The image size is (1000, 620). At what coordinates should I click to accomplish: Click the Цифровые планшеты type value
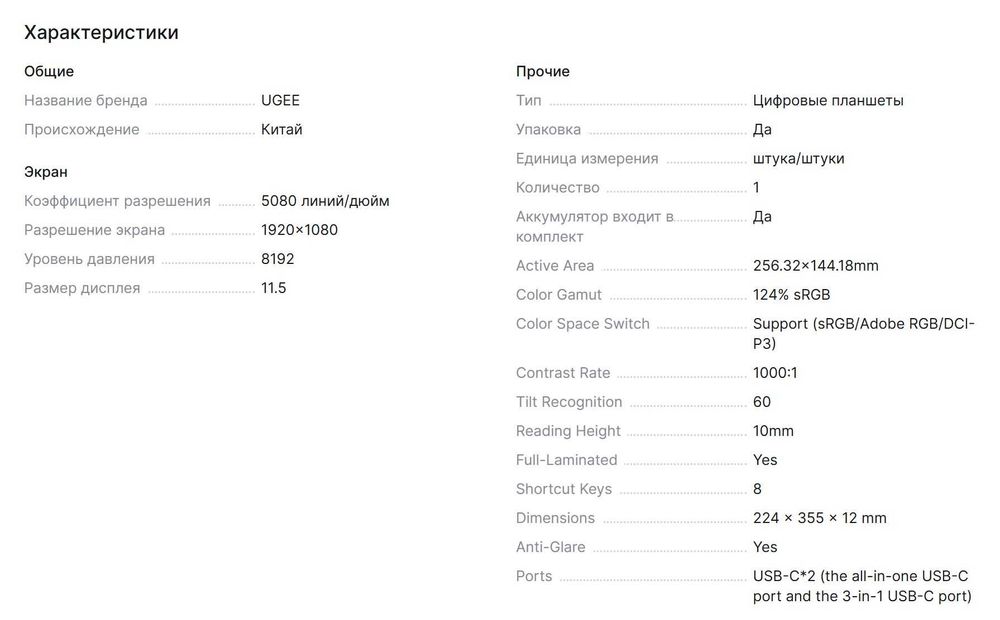[x=828, y=100]
